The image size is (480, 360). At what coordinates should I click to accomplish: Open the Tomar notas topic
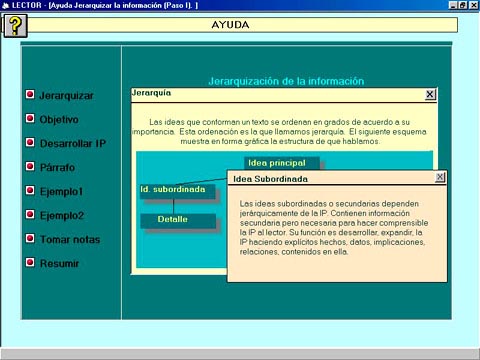pos(70,239)
